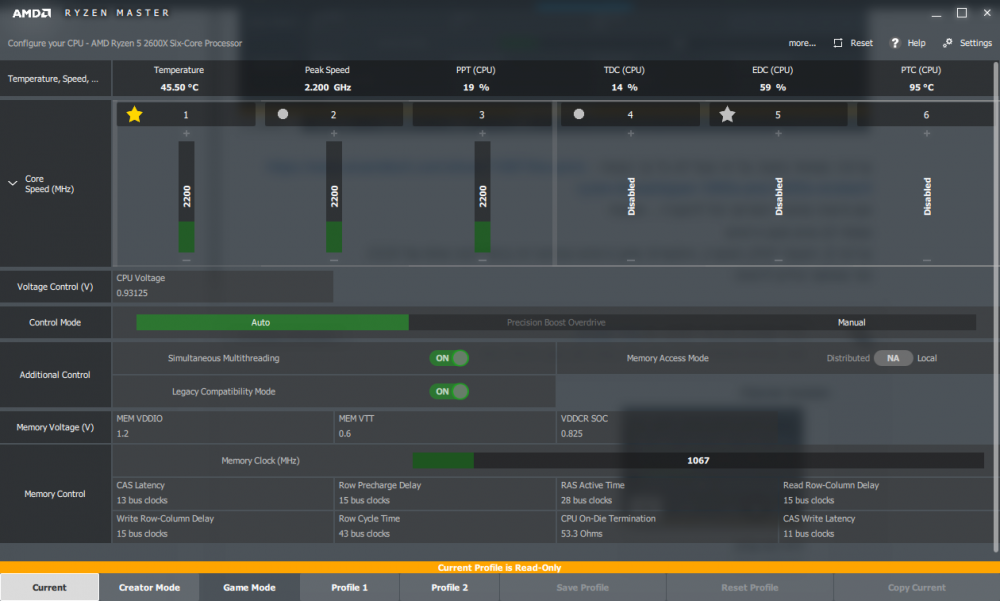Click the plus above disabled core 6
This screenshot has width=1000, height=601.
(927, 133)
